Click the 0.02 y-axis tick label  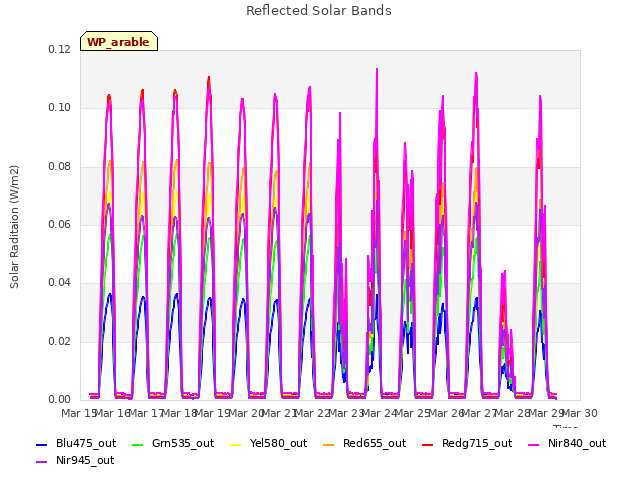[59, 341]
